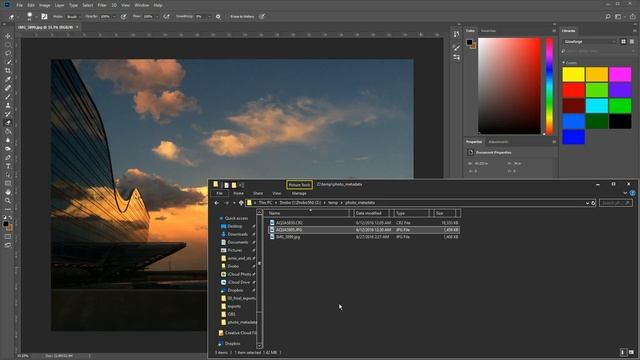
Task: Select the Eraser tool in the toolbox
Action: (x=8, y=123)
